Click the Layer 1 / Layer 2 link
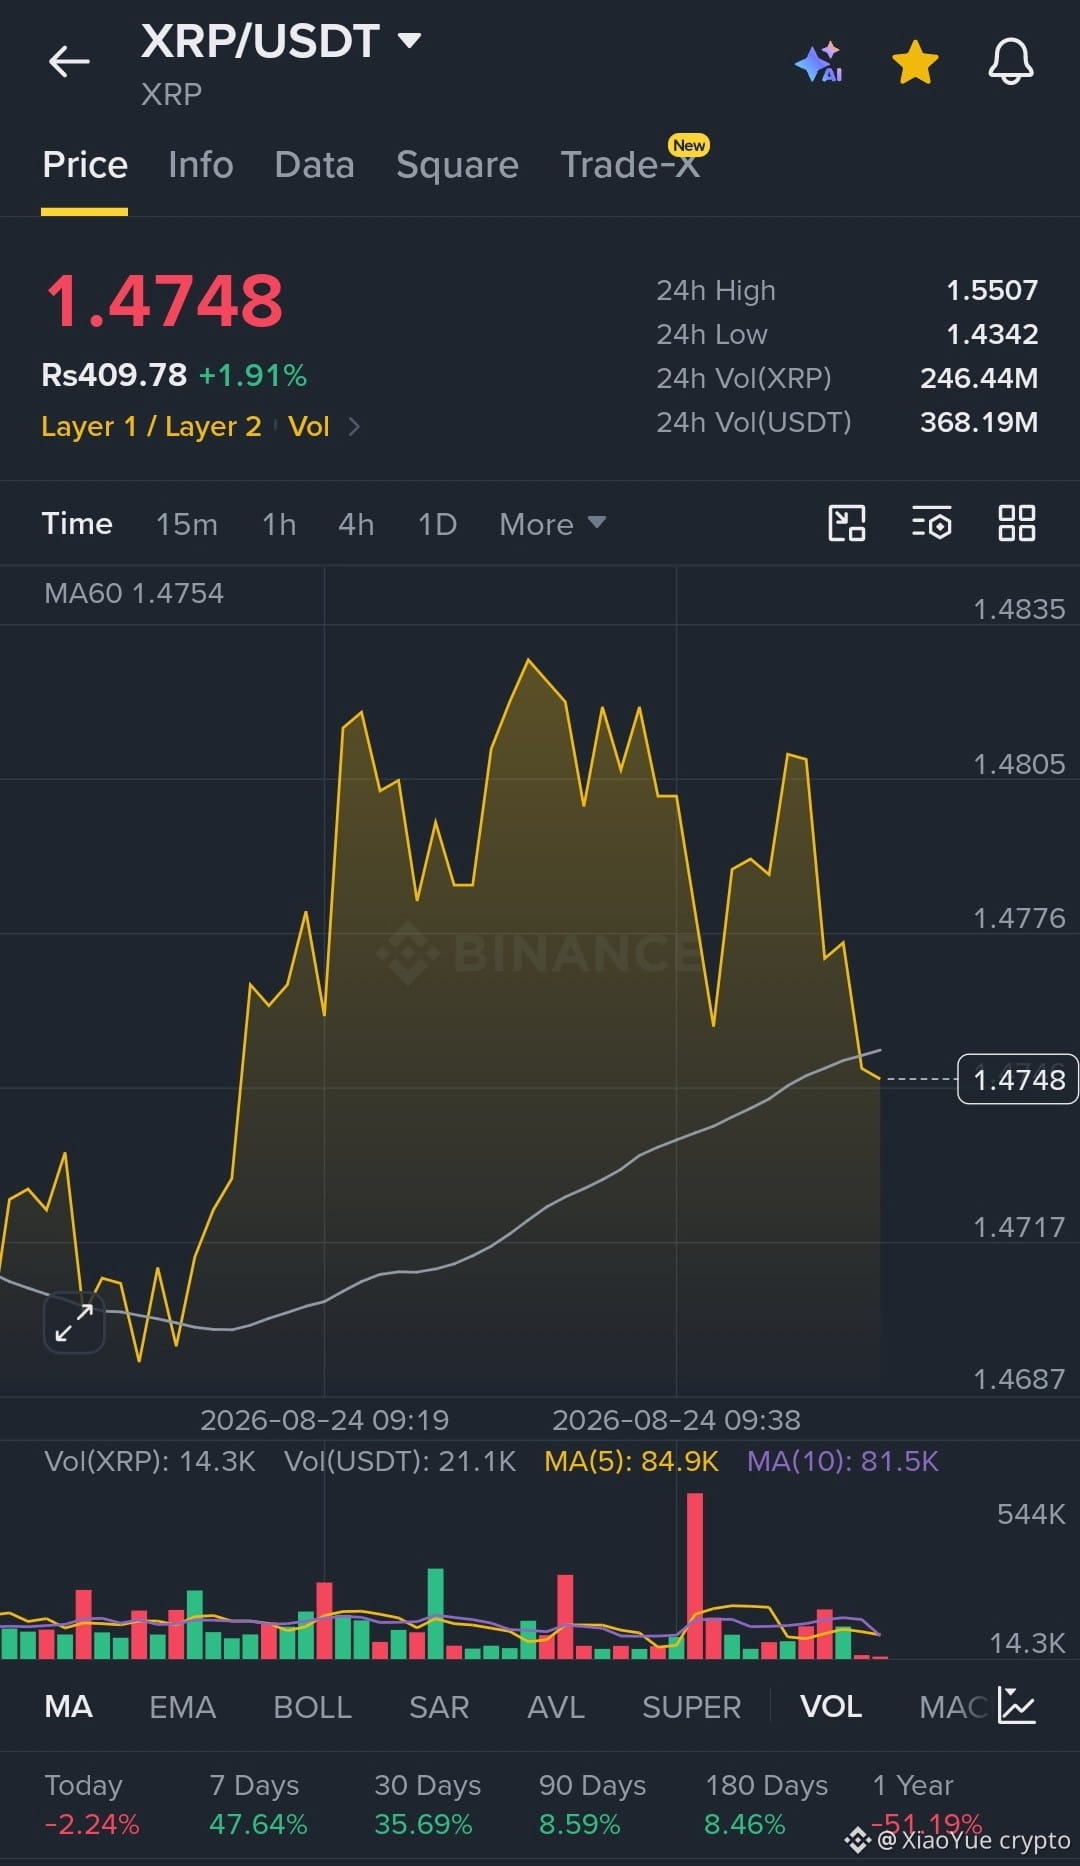1080x1866 pixels. click(151, 427)
